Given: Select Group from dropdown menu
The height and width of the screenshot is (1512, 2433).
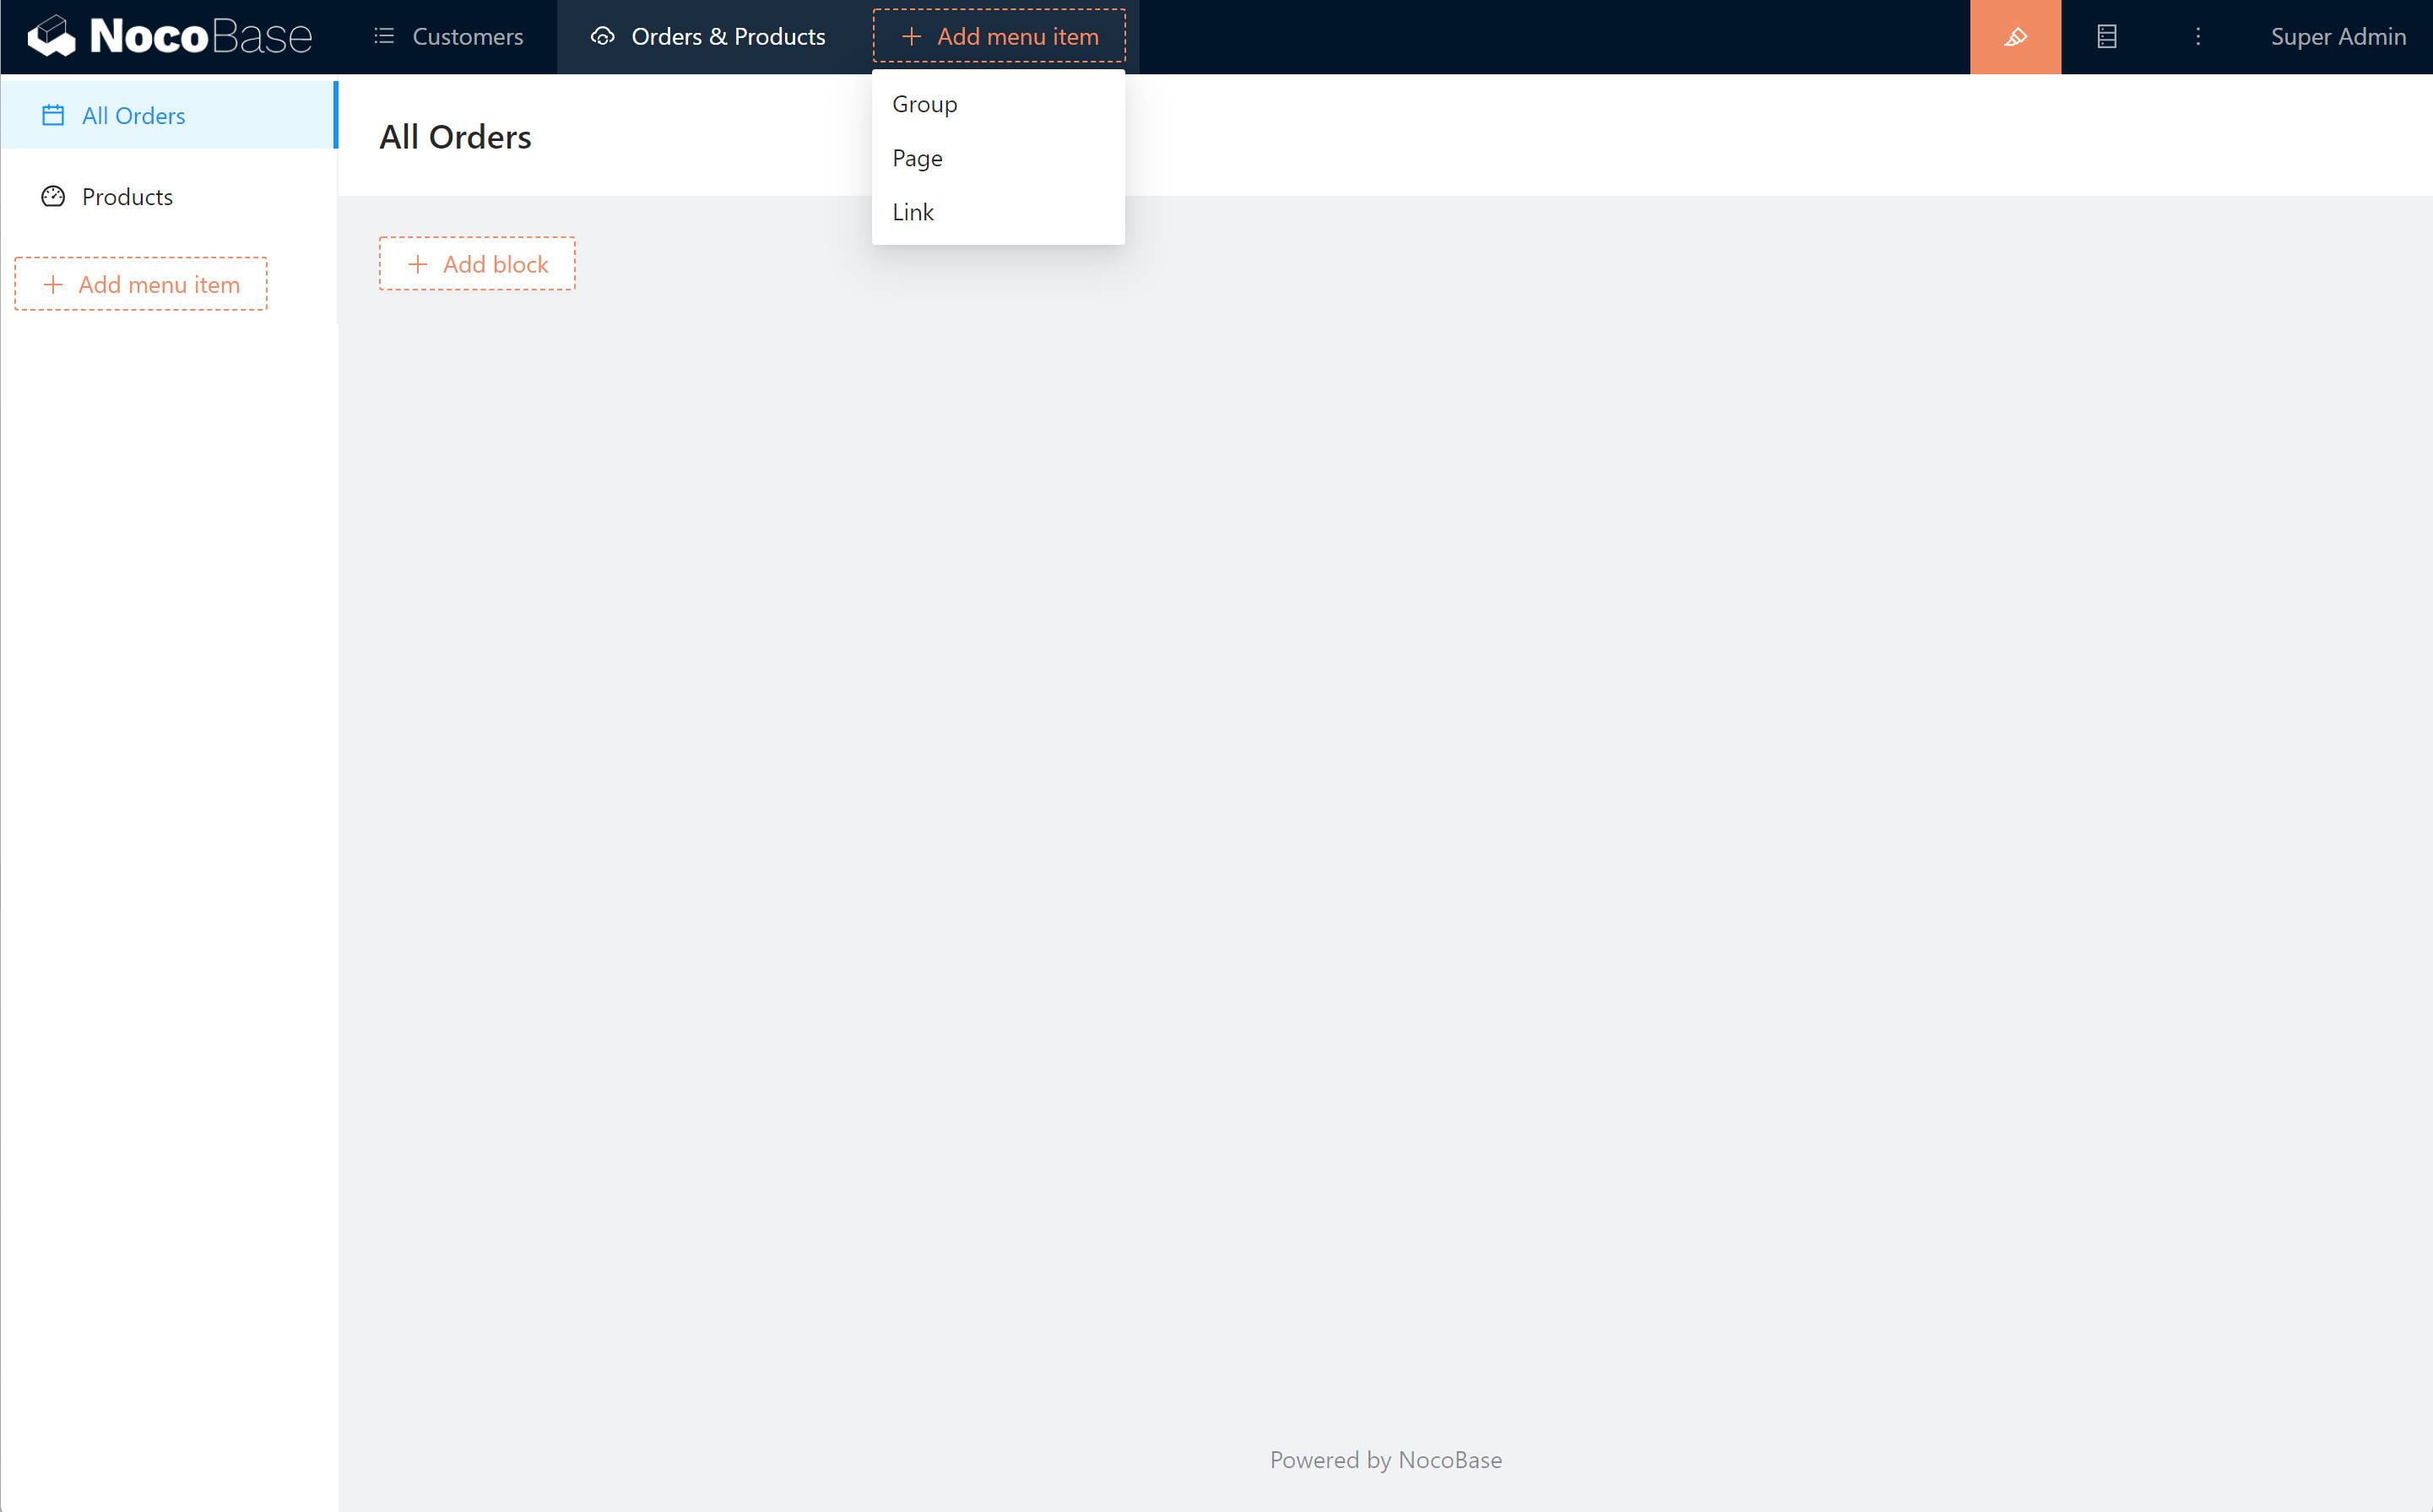Looking at the screenshot, I should point(925,104).
